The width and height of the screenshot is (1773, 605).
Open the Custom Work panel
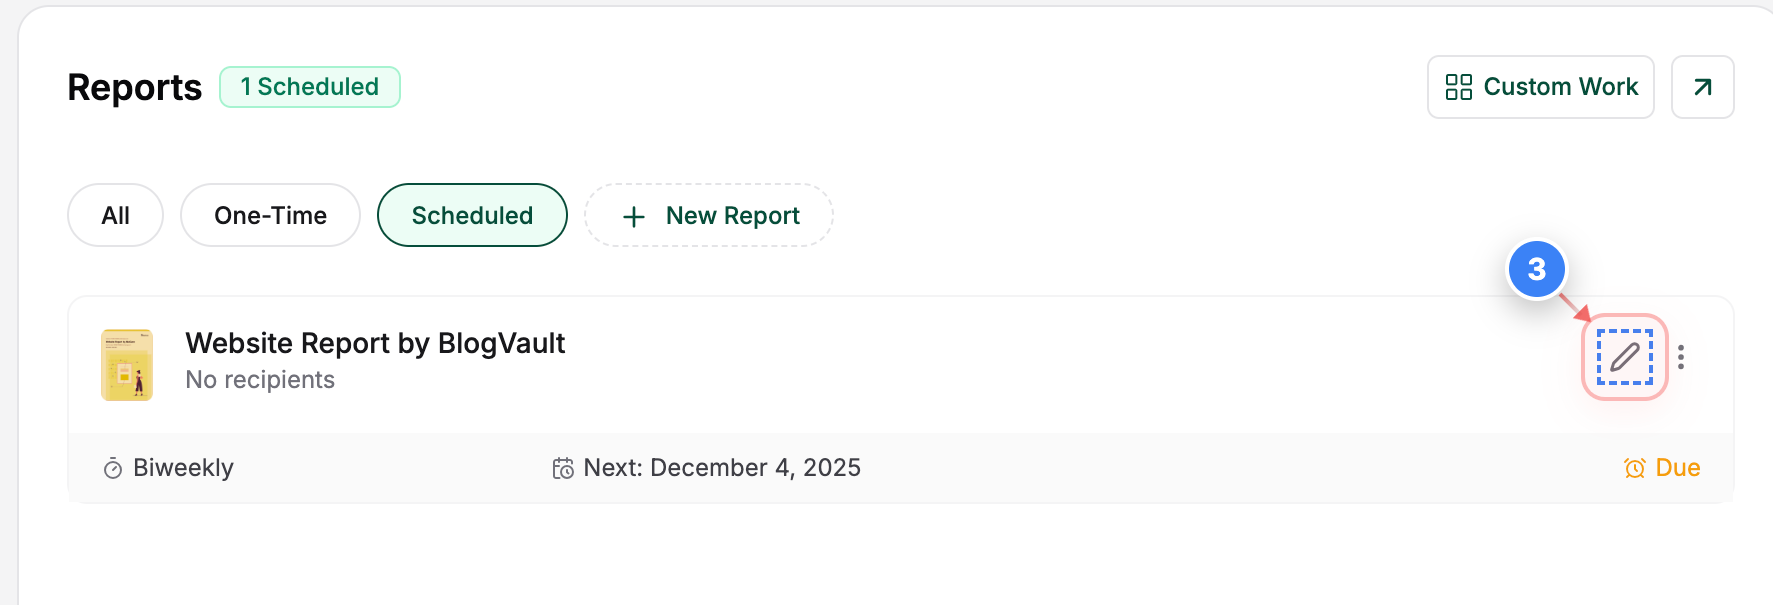coord(1540,87)
